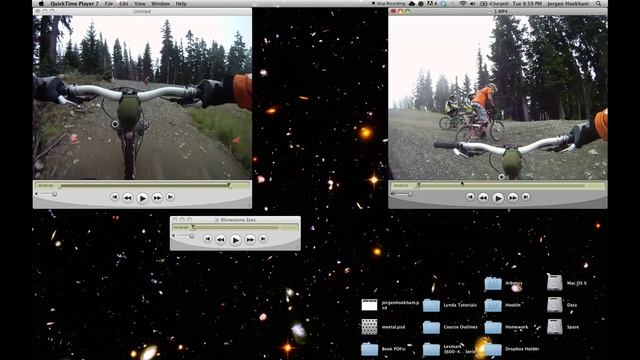Play the video in the 1.MP4 window
The width and height of the screenshot is (640, 360).
(x=498, y=198)
